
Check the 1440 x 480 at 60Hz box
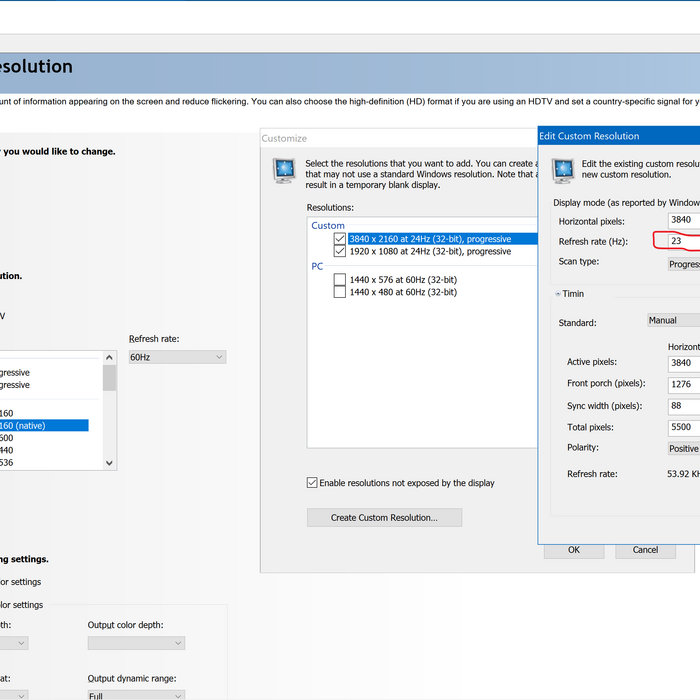(340, 292)
